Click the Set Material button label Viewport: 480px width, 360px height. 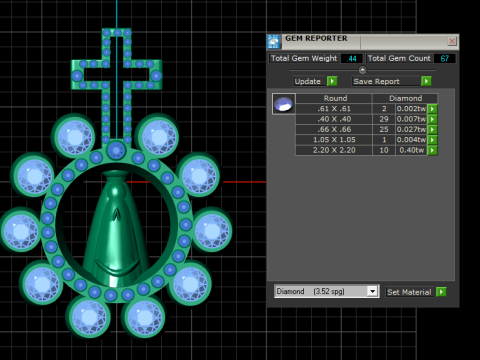[x=409, y=292]
